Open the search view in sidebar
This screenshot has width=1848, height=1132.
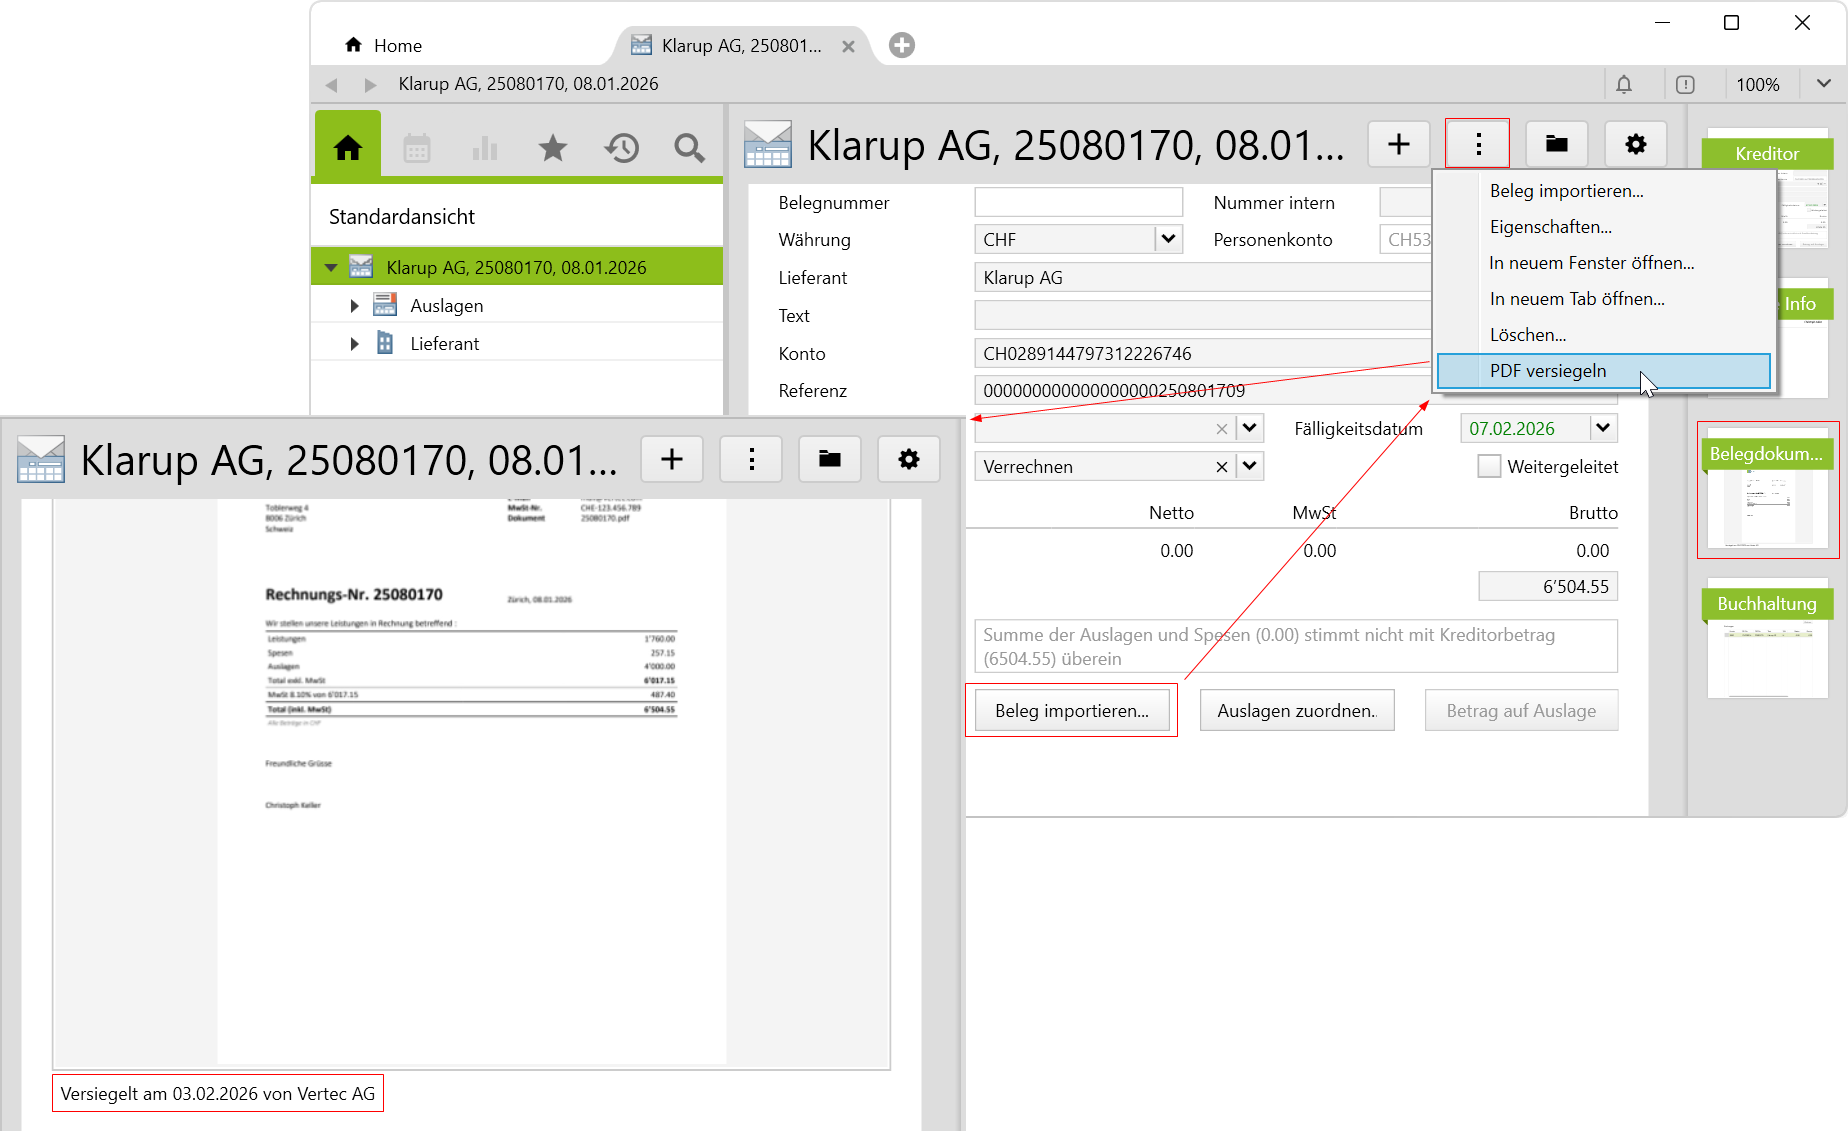tap(689, 149)
